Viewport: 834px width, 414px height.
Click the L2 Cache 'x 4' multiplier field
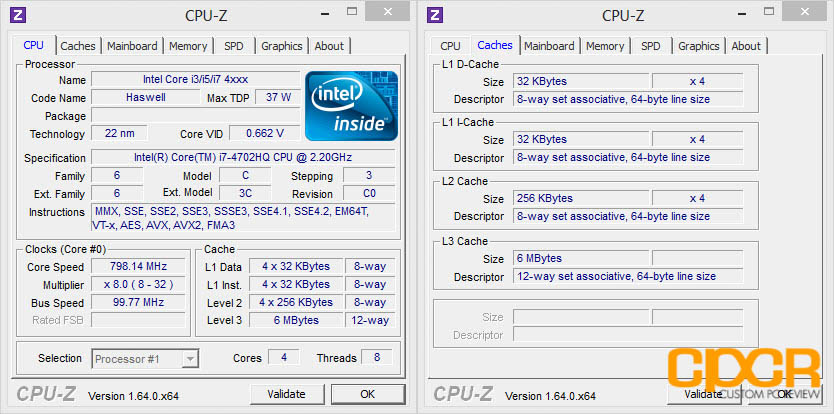tap(697, 198)
